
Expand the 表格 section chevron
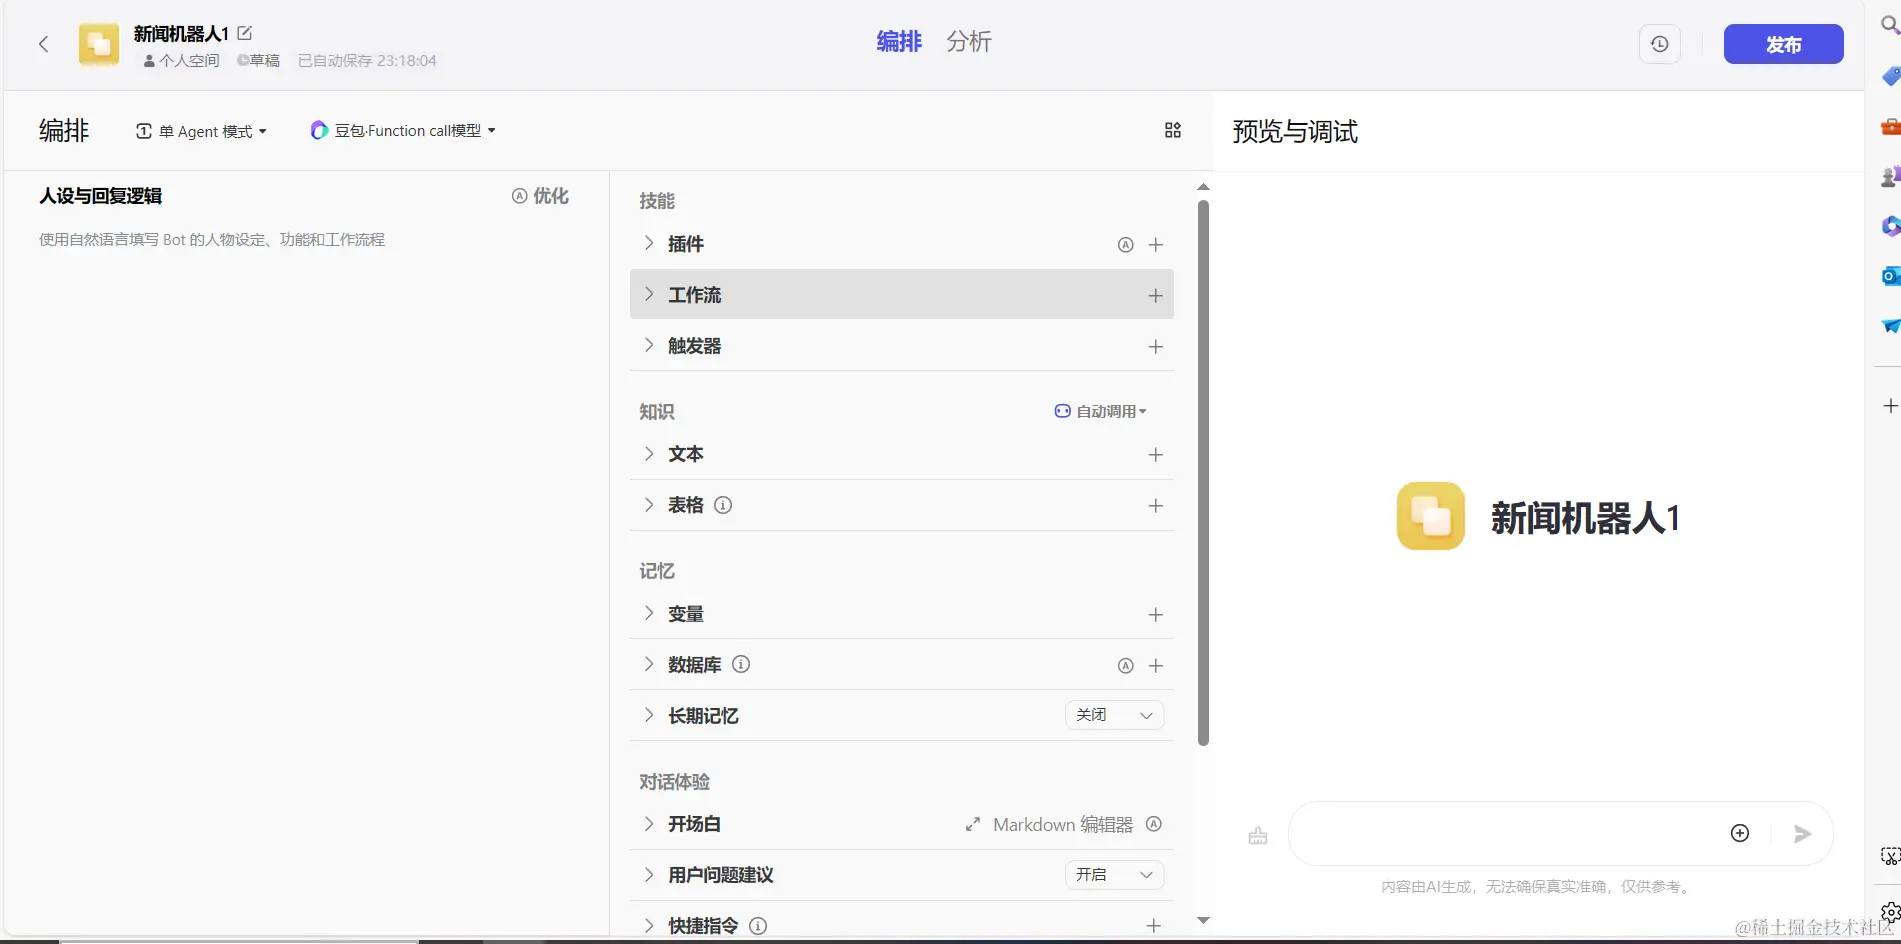(649, 504)
